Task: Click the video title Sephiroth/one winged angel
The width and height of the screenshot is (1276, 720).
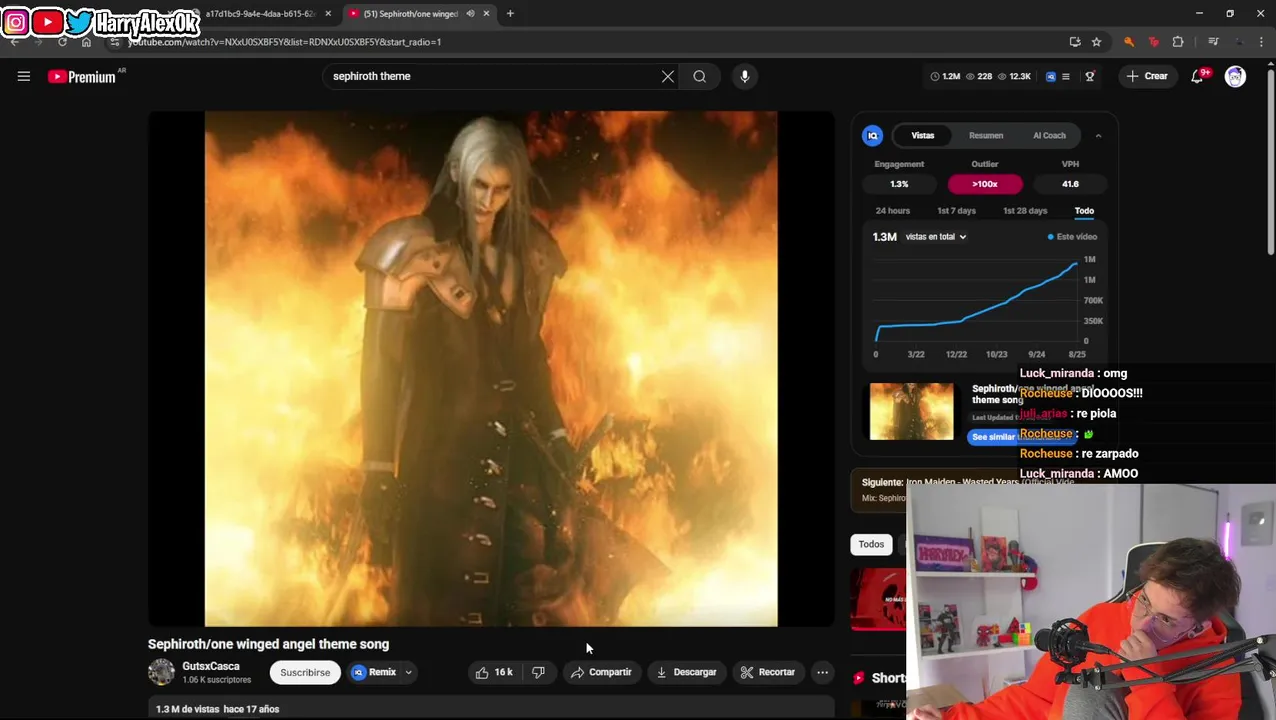Action: (269, 644)
